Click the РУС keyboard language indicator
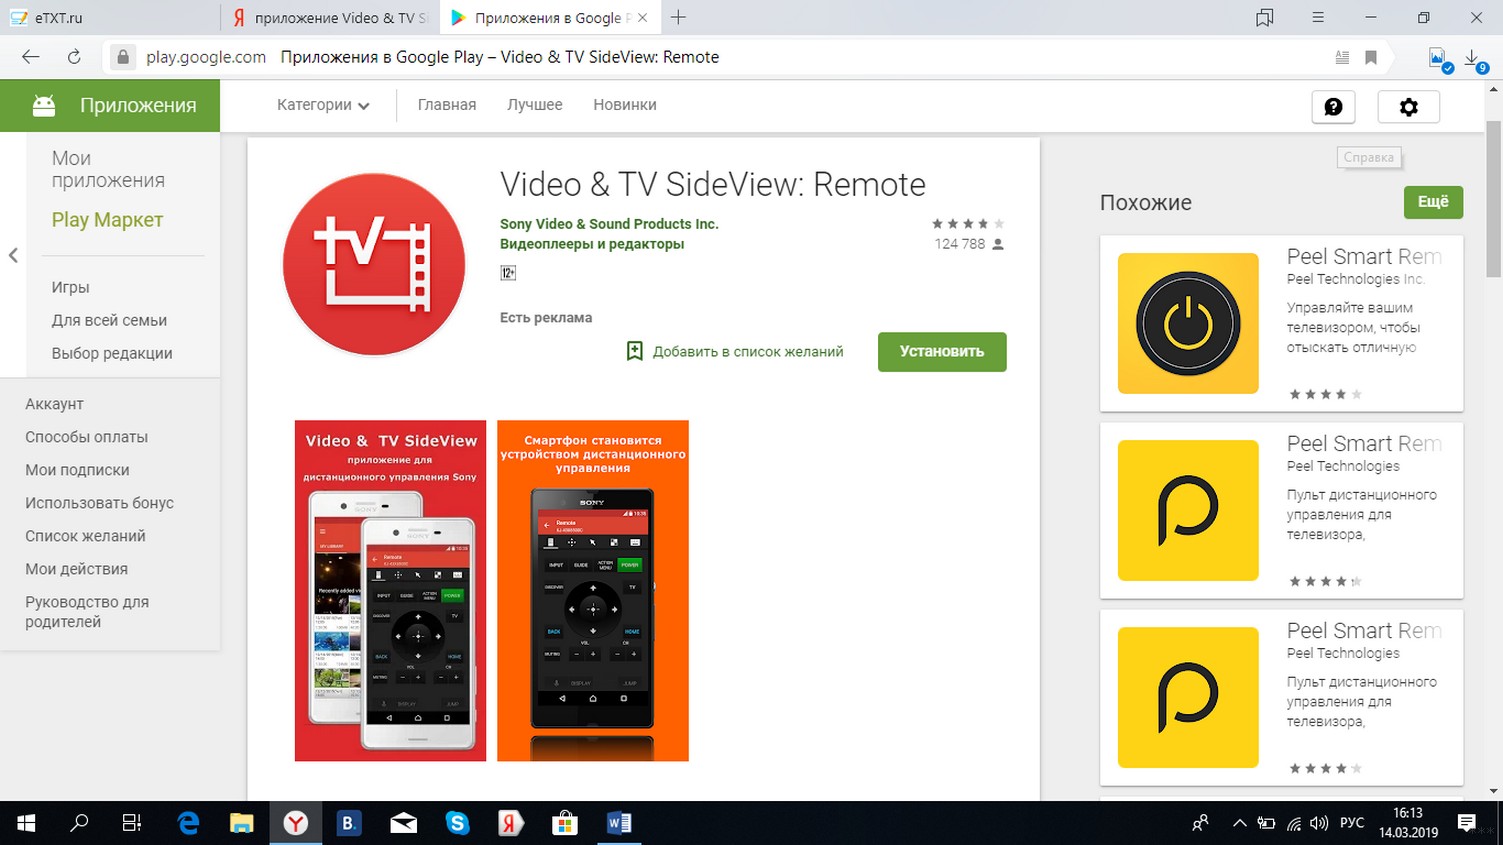Viewport: 1503px width, 845px height. pyautogui.click(x=1352, y=823)
